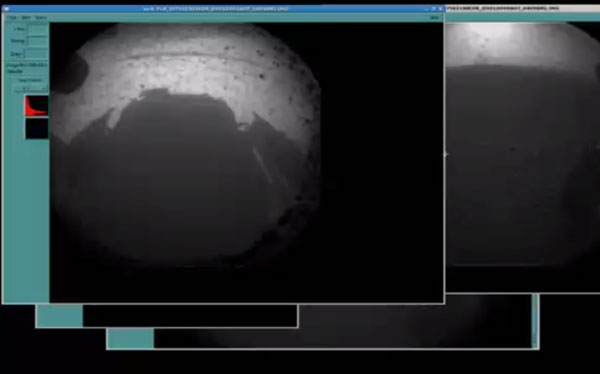Select the red histogram plot
The height and width of the screenshot is (374, 600).
tap(37, 106)
